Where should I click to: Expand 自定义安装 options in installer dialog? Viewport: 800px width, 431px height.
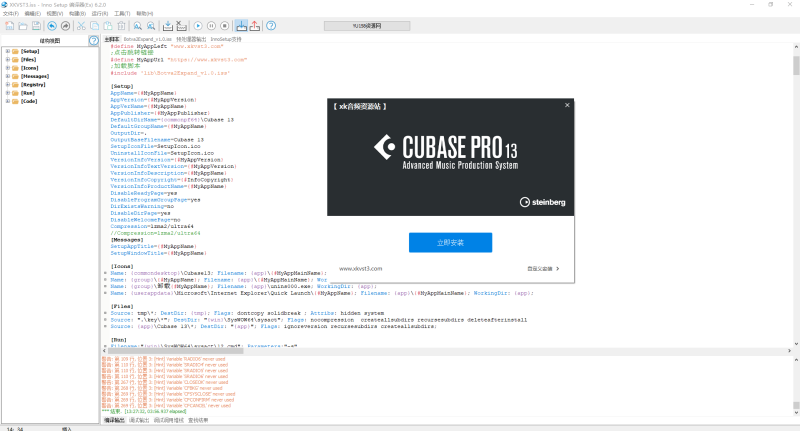point(543,269)
